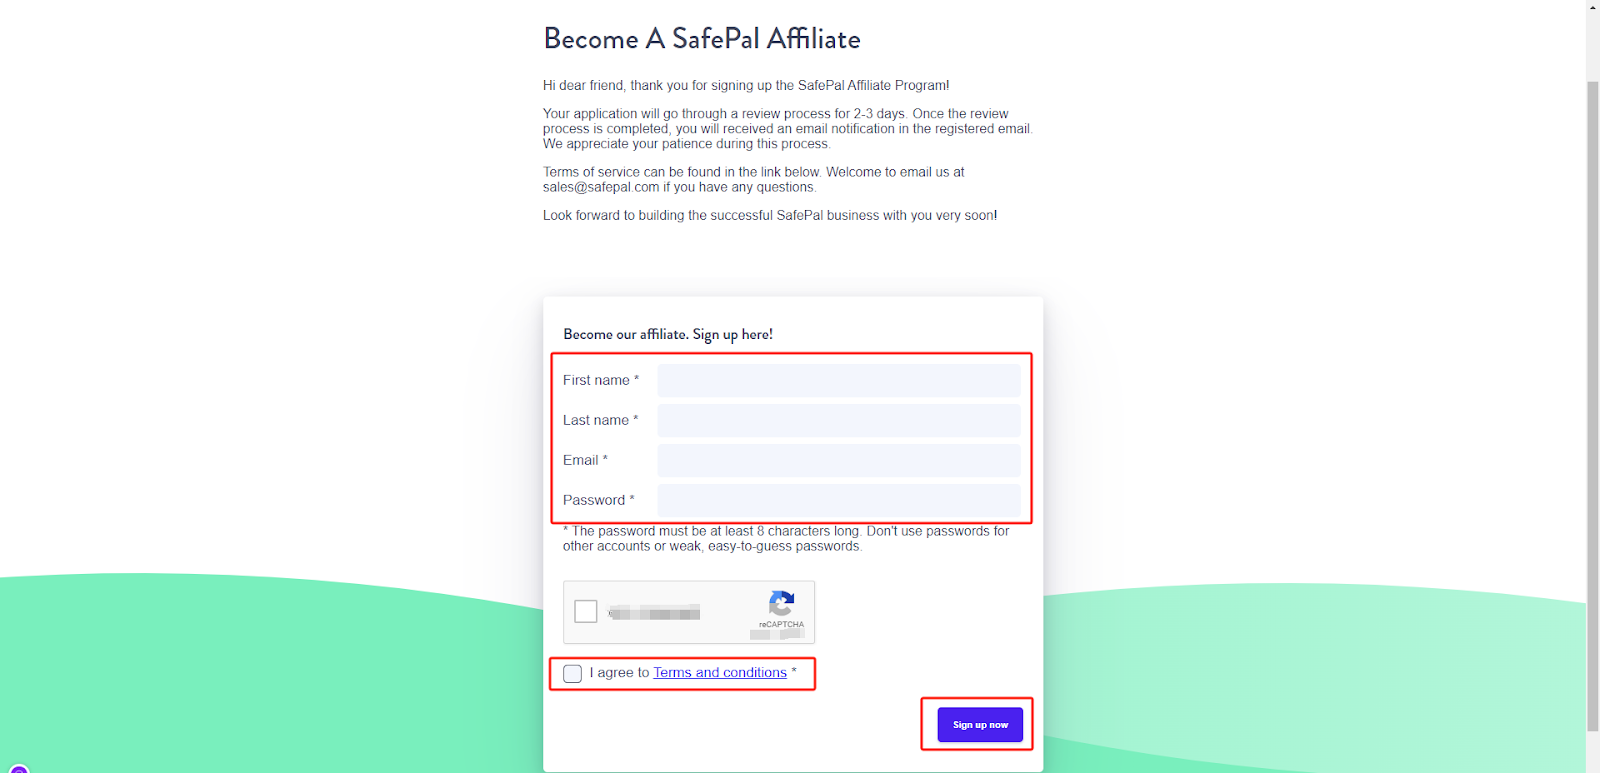Click the scrollbar up arrow
1600x773 pixels.
1593,7
